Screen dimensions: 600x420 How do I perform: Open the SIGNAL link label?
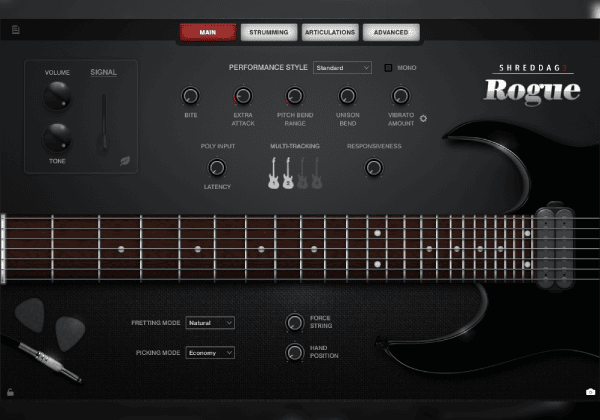pos(103,72)
